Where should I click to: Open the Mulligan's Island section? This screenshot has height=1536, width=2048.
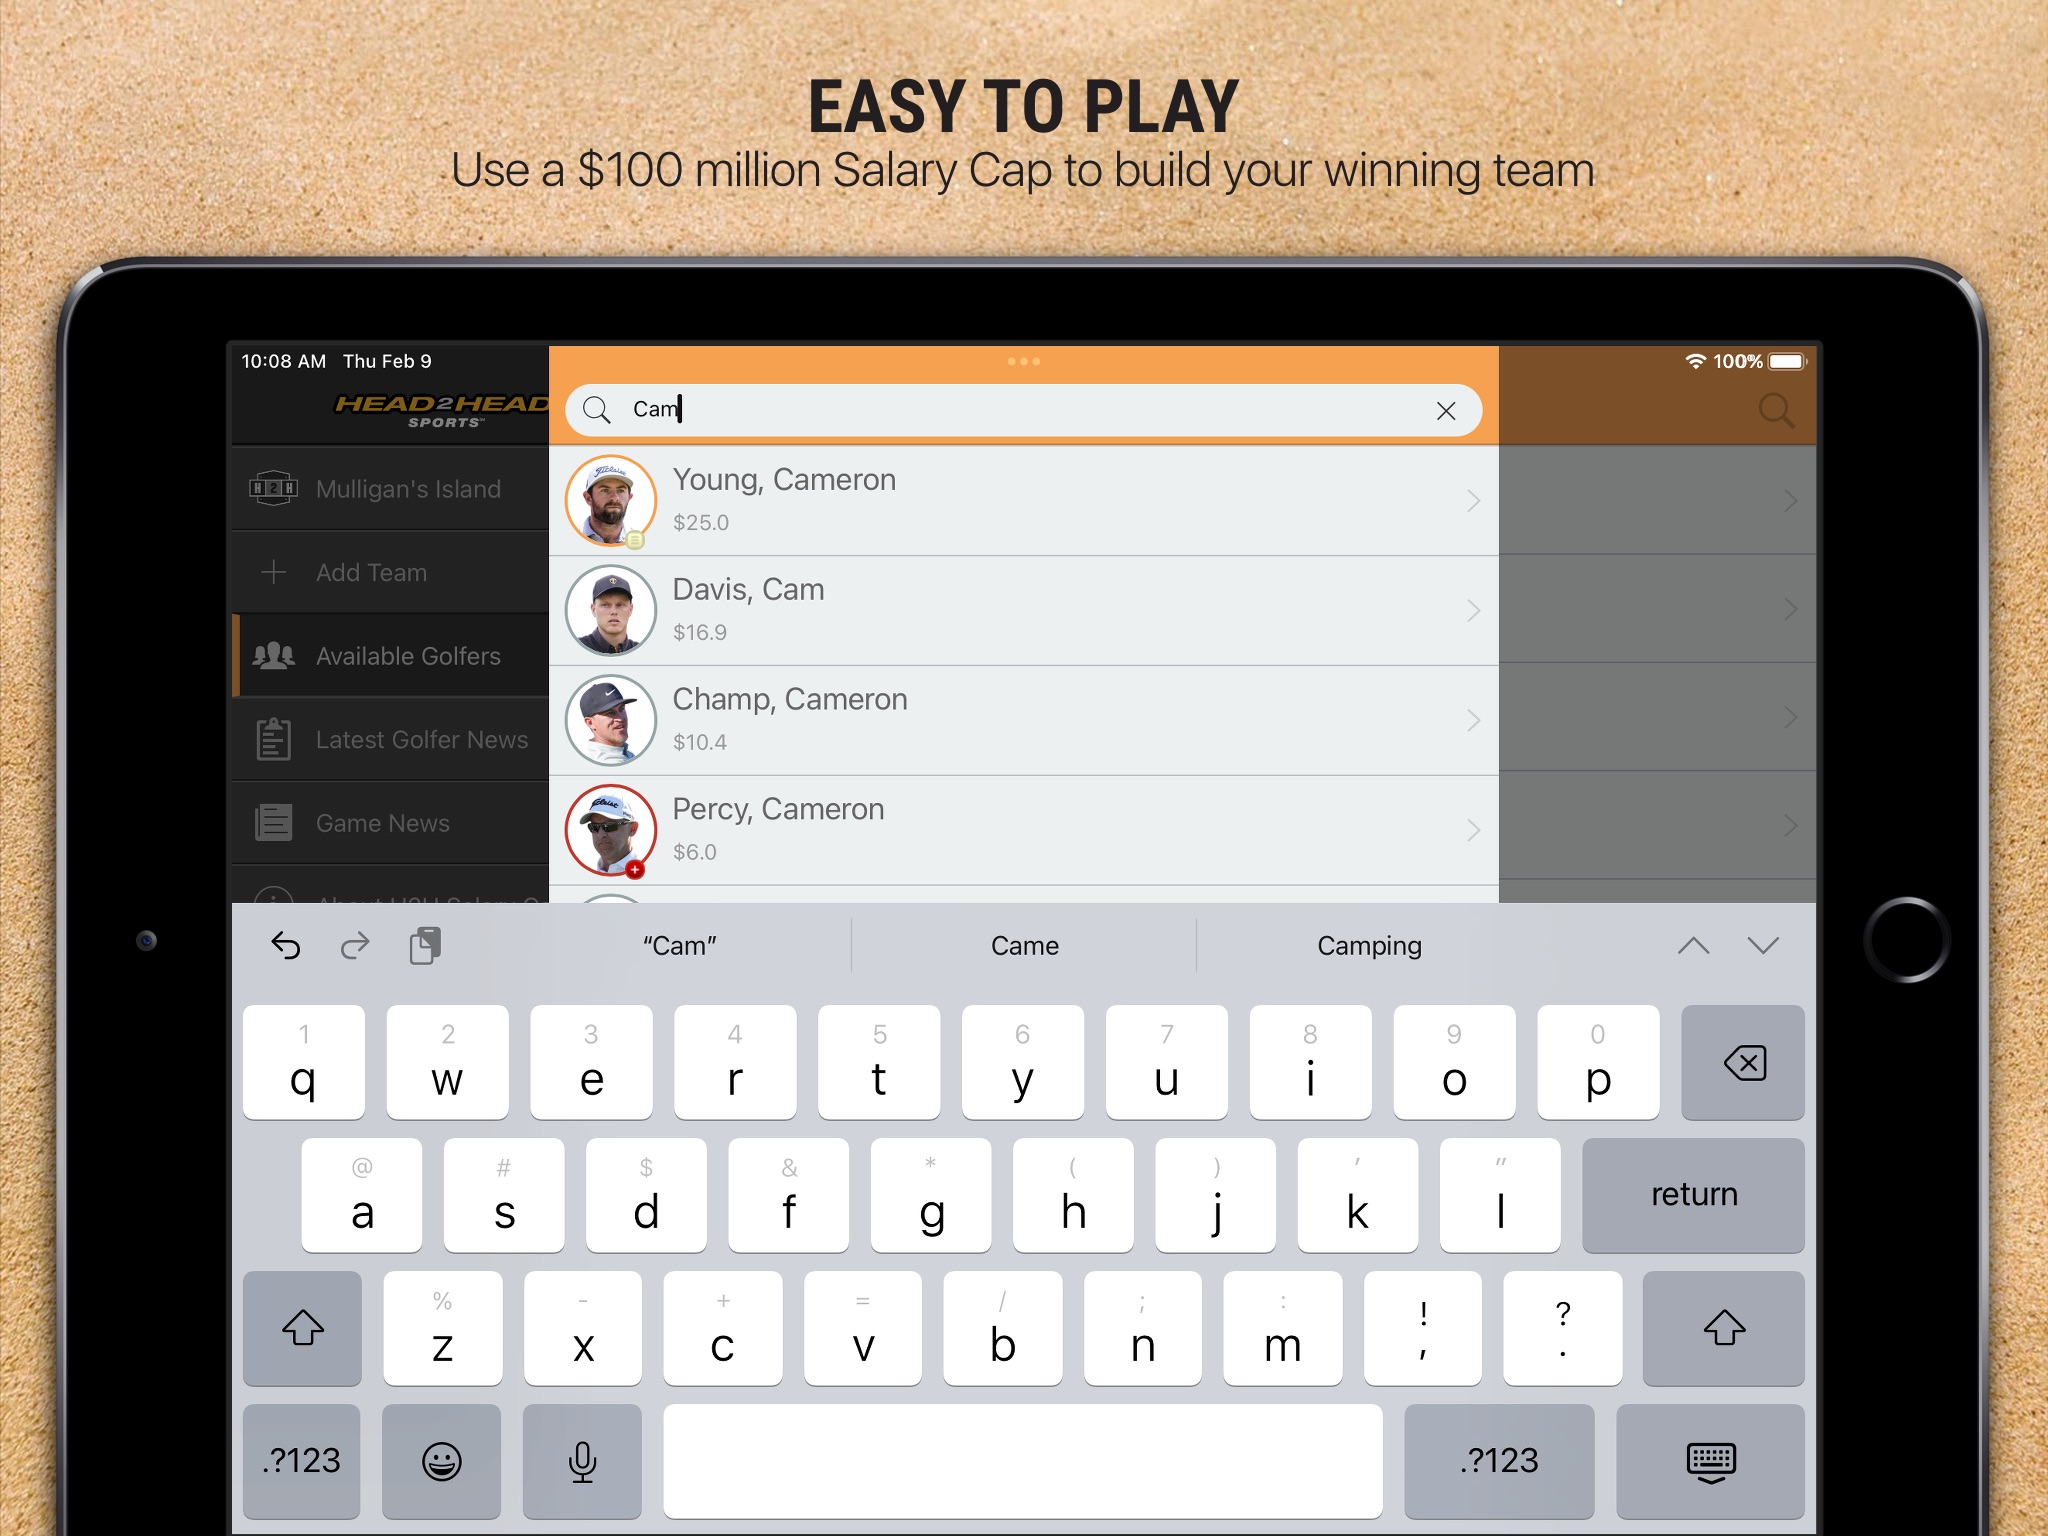coord(387,487)
